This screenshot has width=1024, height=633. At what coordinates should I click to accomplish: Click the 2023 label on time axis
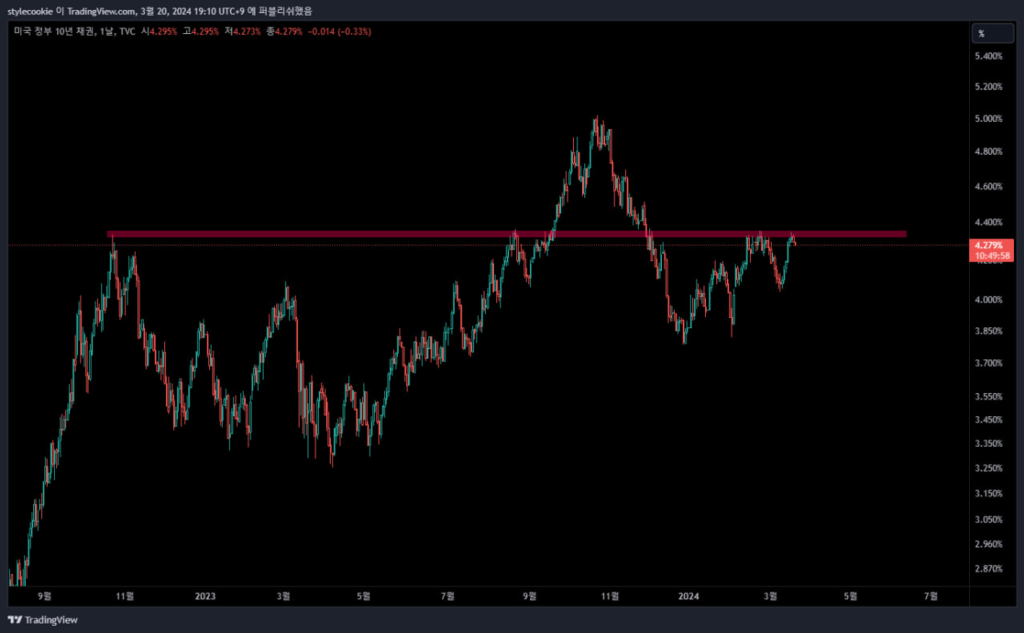204,596
